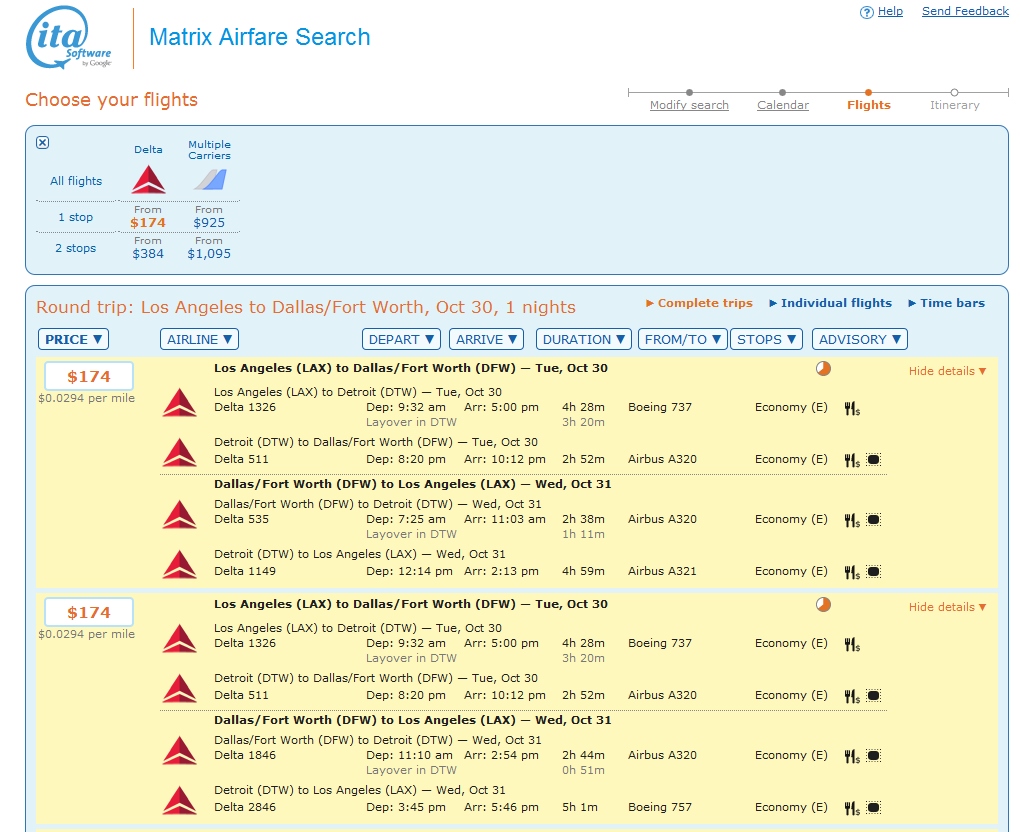The height and width of the screenshot is (832, 1020).
Task: Close the airline price matrix box
Action: coord(42,142)
